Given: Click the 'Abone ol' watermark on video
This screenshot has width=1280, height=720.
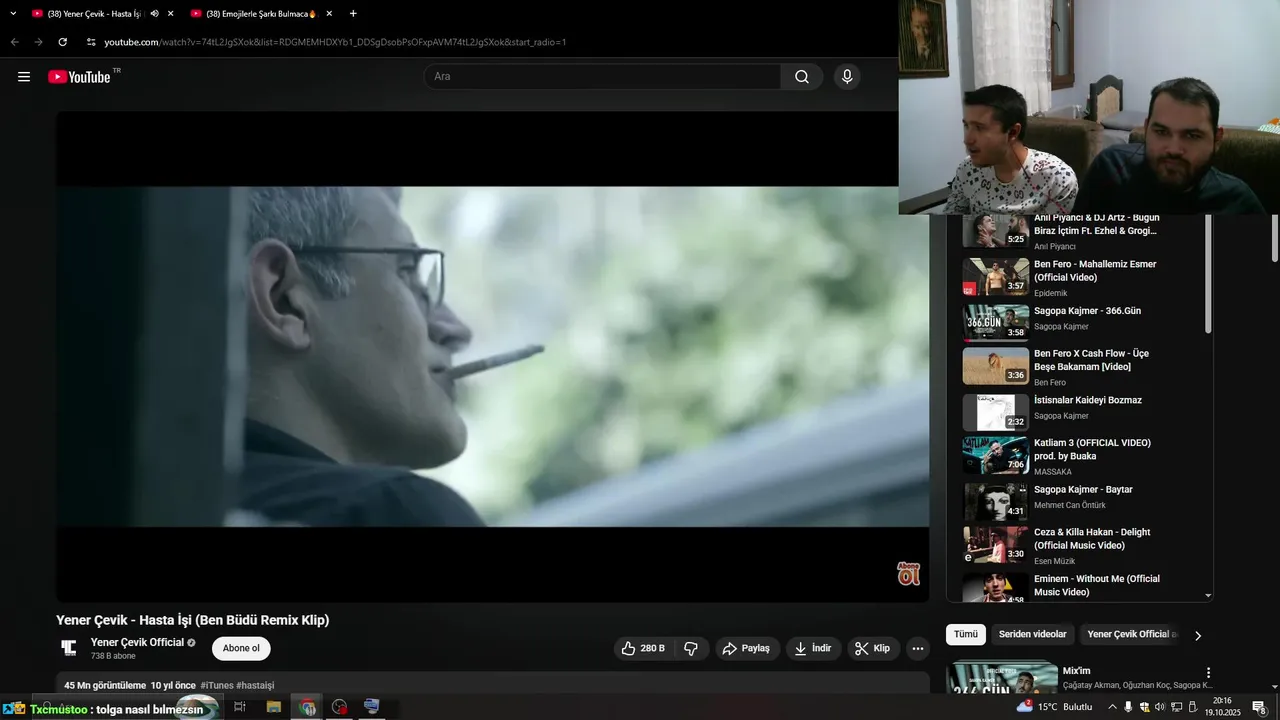Looking at the screenshot, I should click(x=908, y=574).
